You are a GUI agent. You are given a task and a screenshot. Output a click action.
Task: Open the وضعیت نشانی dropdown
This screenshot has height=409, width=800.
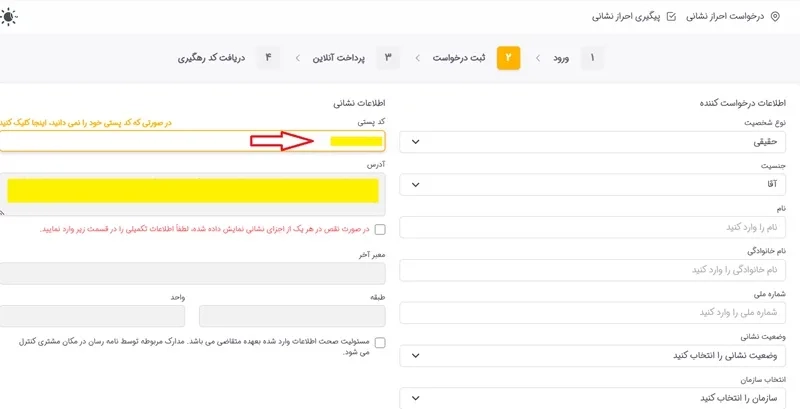(x=592, y=355)
